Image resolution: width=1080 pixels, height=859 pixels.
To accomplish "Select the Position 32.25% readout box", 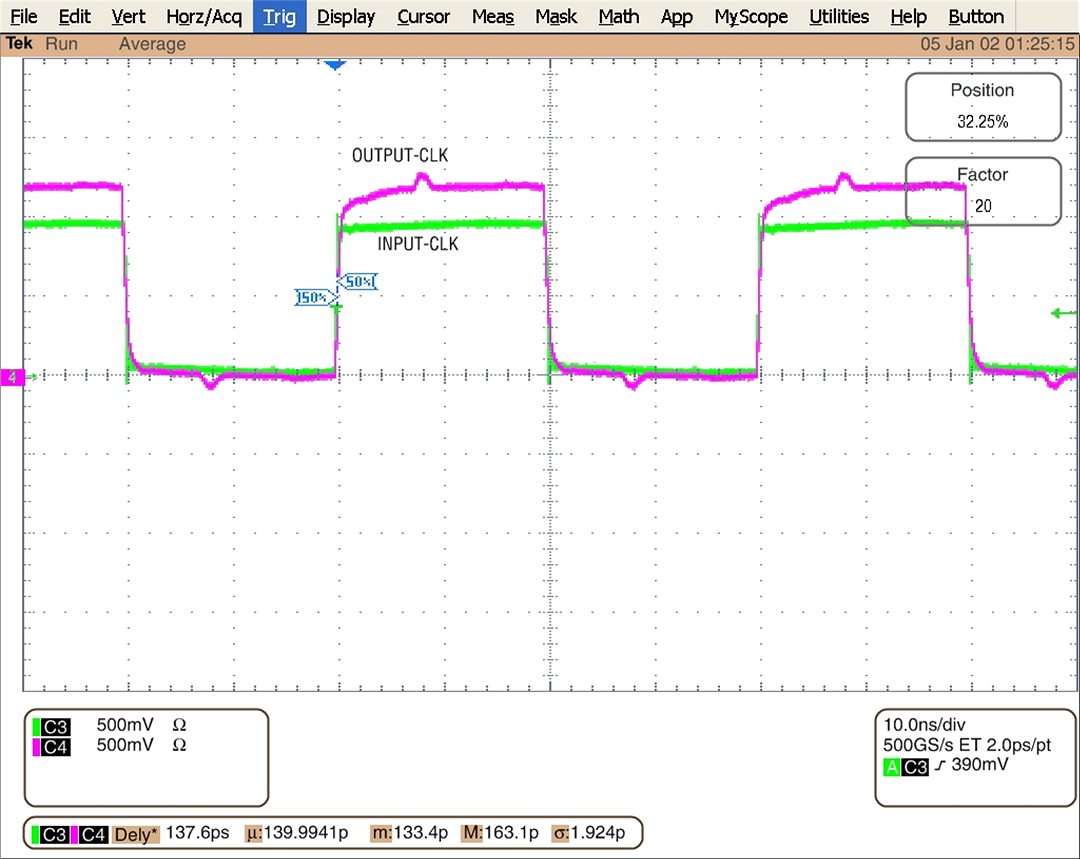I will [x=982, y=106].
